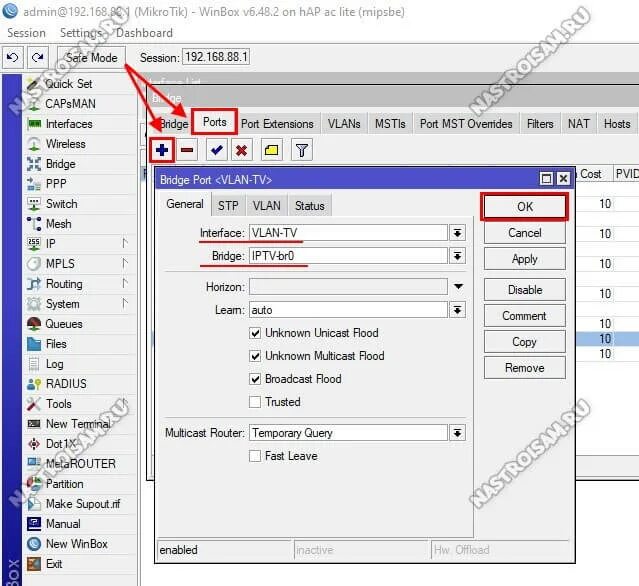Click the Session address field
639x586 pixels.
click(216, 57)
